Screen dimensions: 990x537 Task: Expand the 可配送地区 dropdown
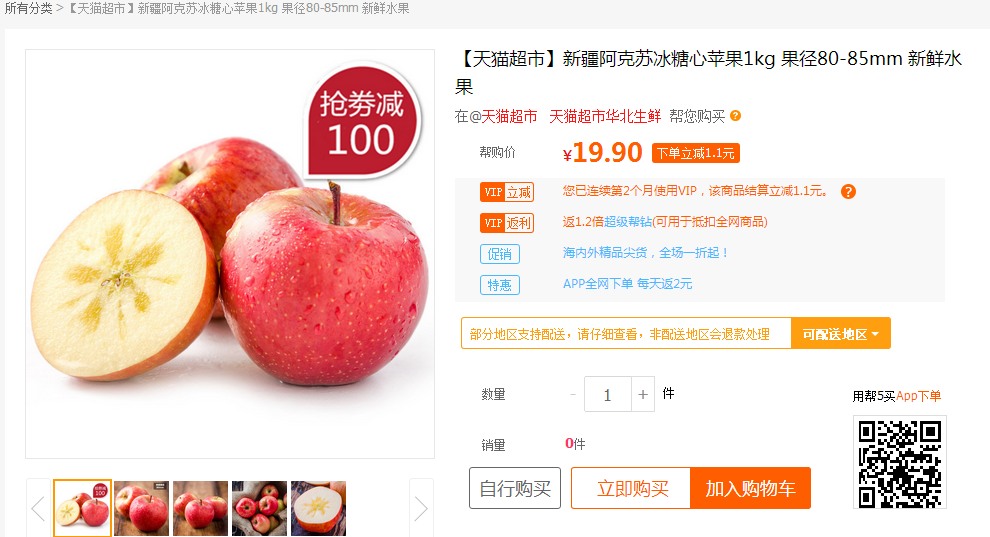(x=840, y=334)
